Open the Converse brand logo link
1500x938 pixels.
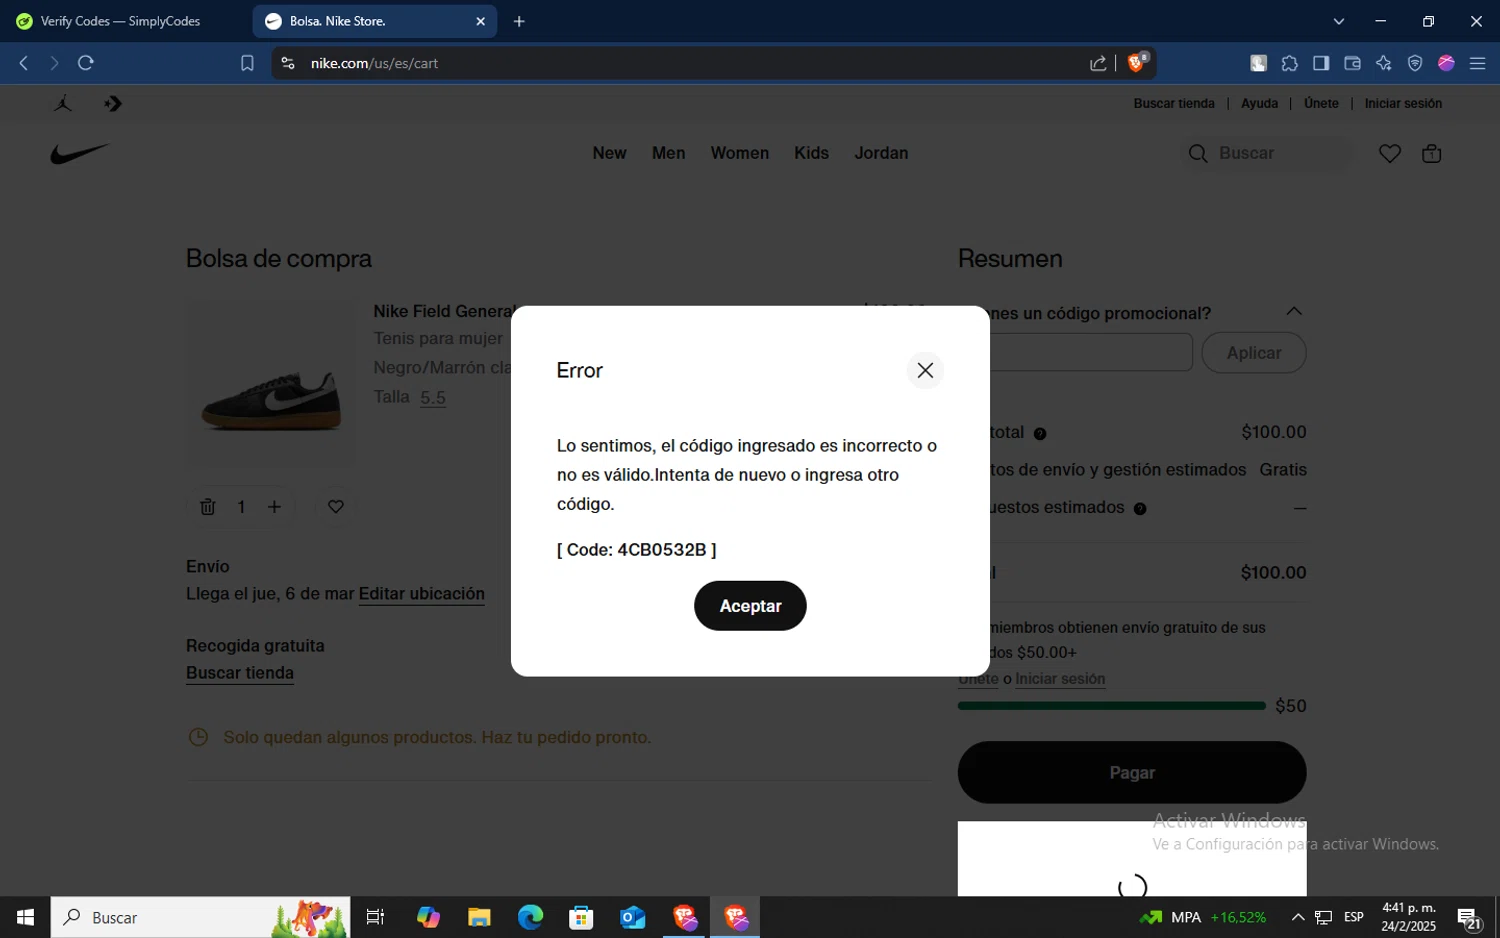113,103
